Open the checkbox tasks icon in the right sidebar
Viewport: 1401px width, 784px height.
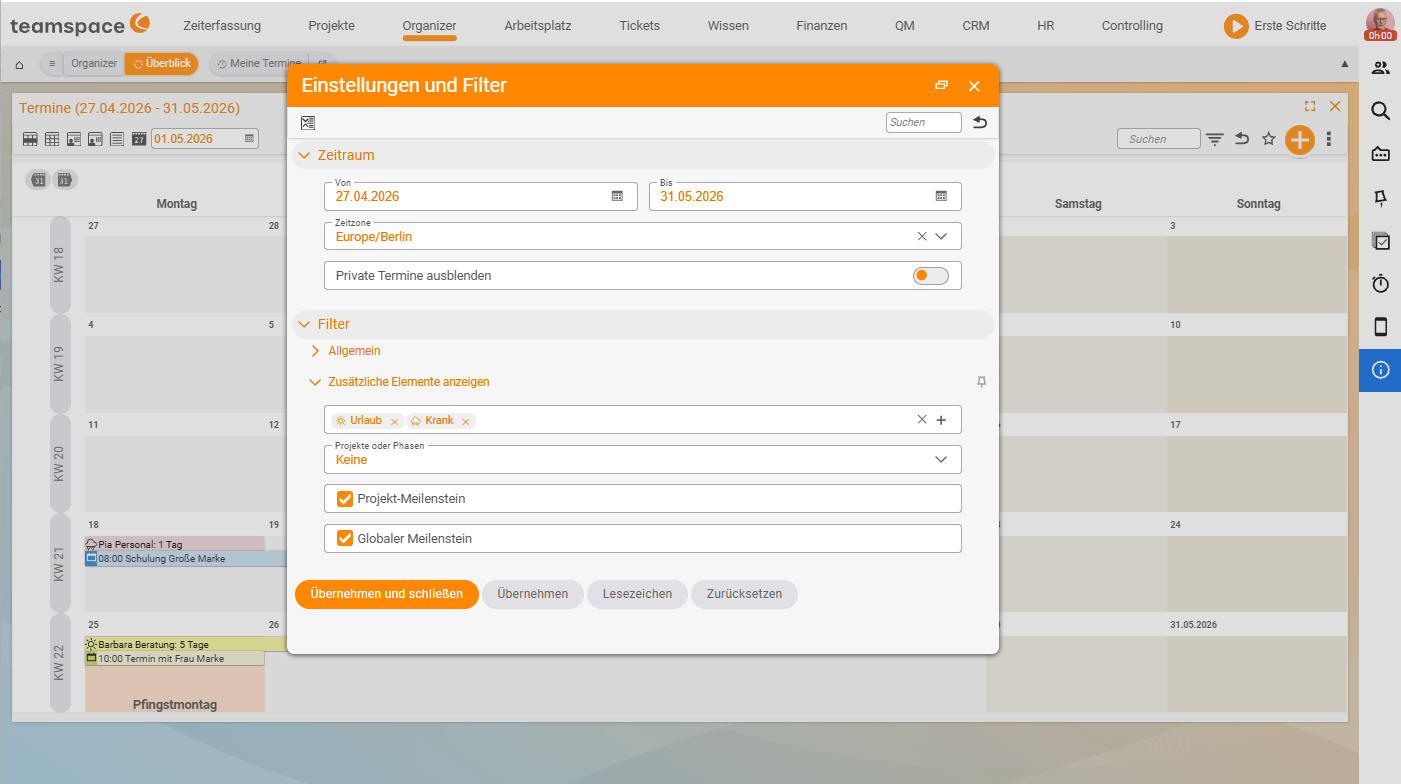[1380, 241]
